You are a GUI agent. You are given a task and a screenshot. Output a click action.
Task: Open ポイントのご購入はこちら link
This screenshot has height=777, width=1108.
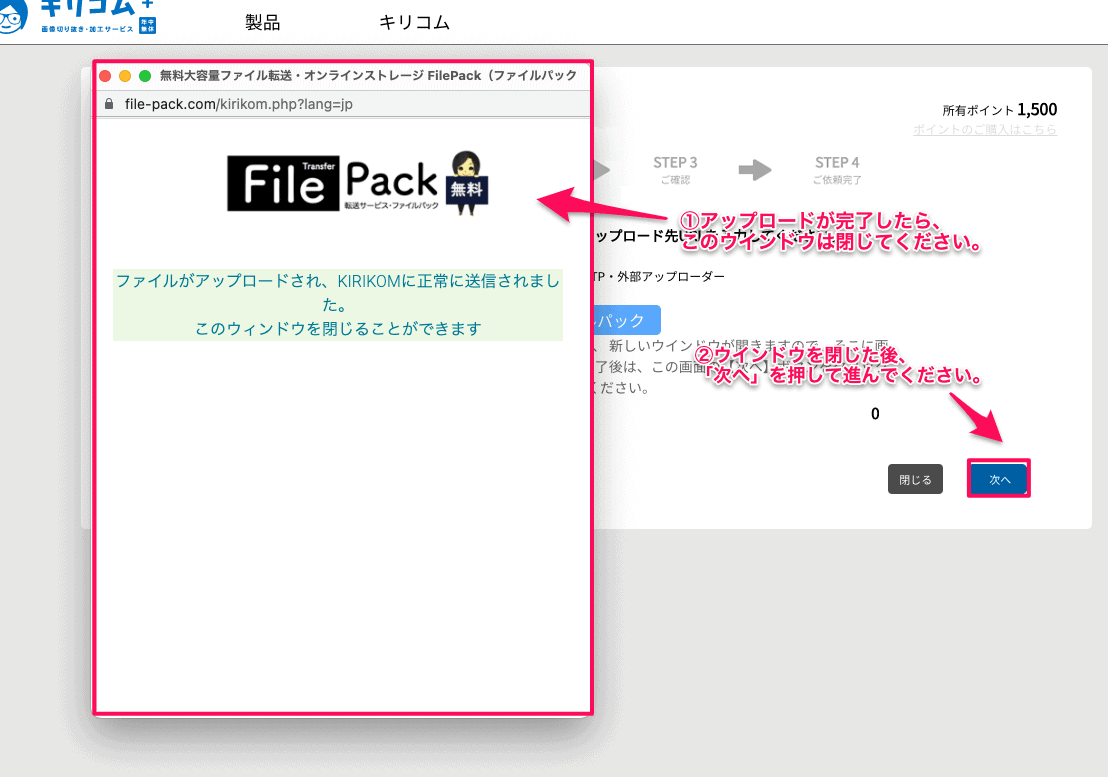984,129
